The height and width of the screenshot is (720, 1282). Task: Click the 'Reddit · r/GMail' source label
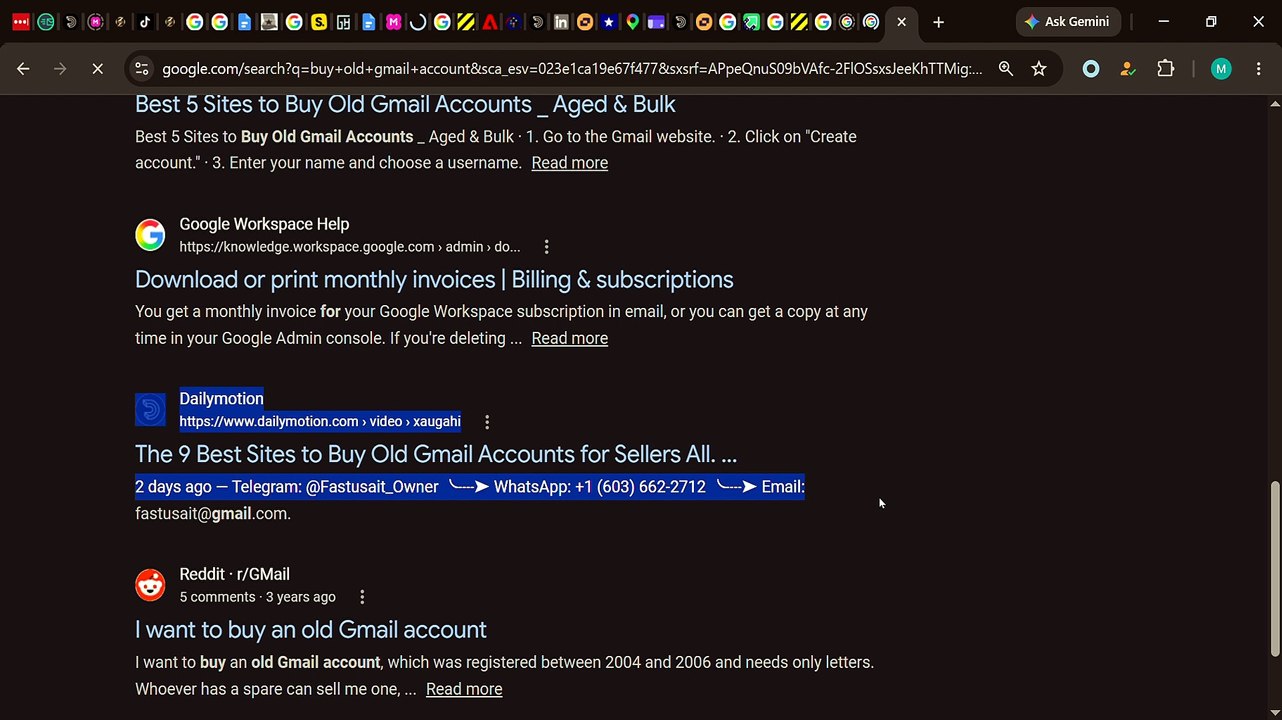[x=235, y=574]
